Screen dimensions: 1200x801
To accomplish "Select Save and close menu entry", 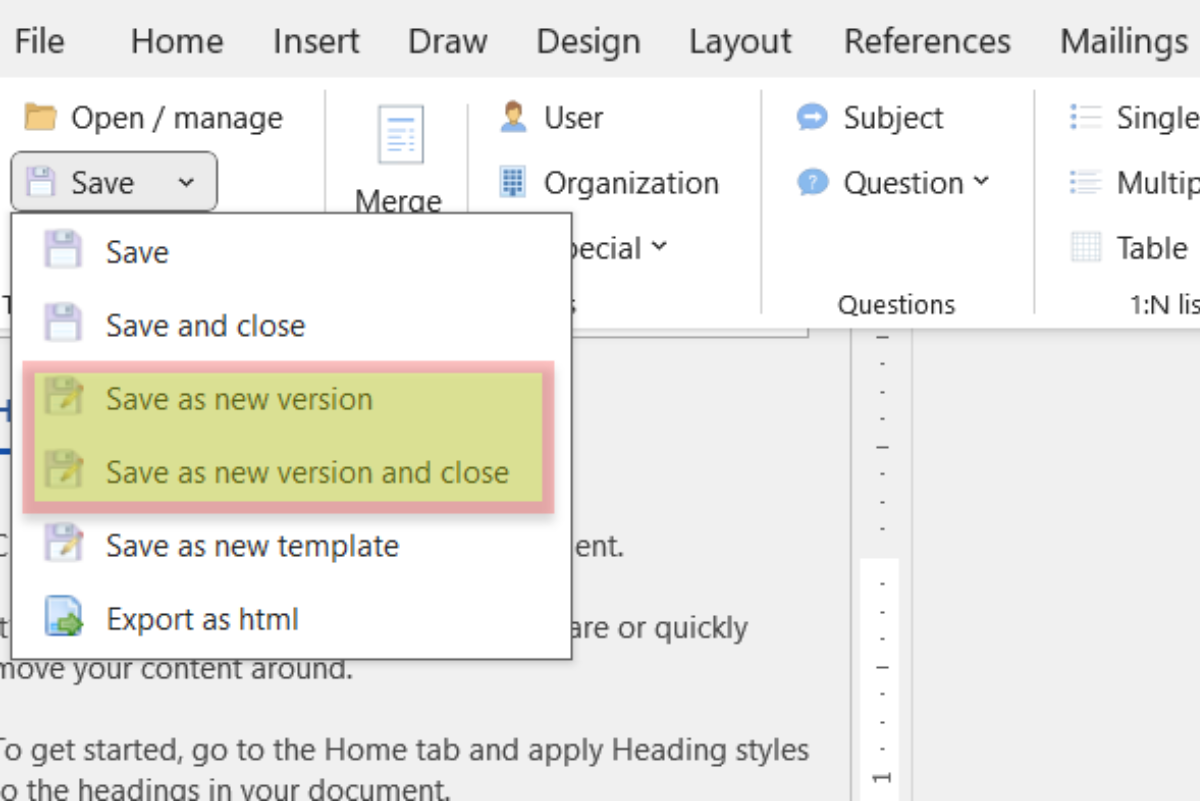I will pyautogui.click(x=205, y=325).
